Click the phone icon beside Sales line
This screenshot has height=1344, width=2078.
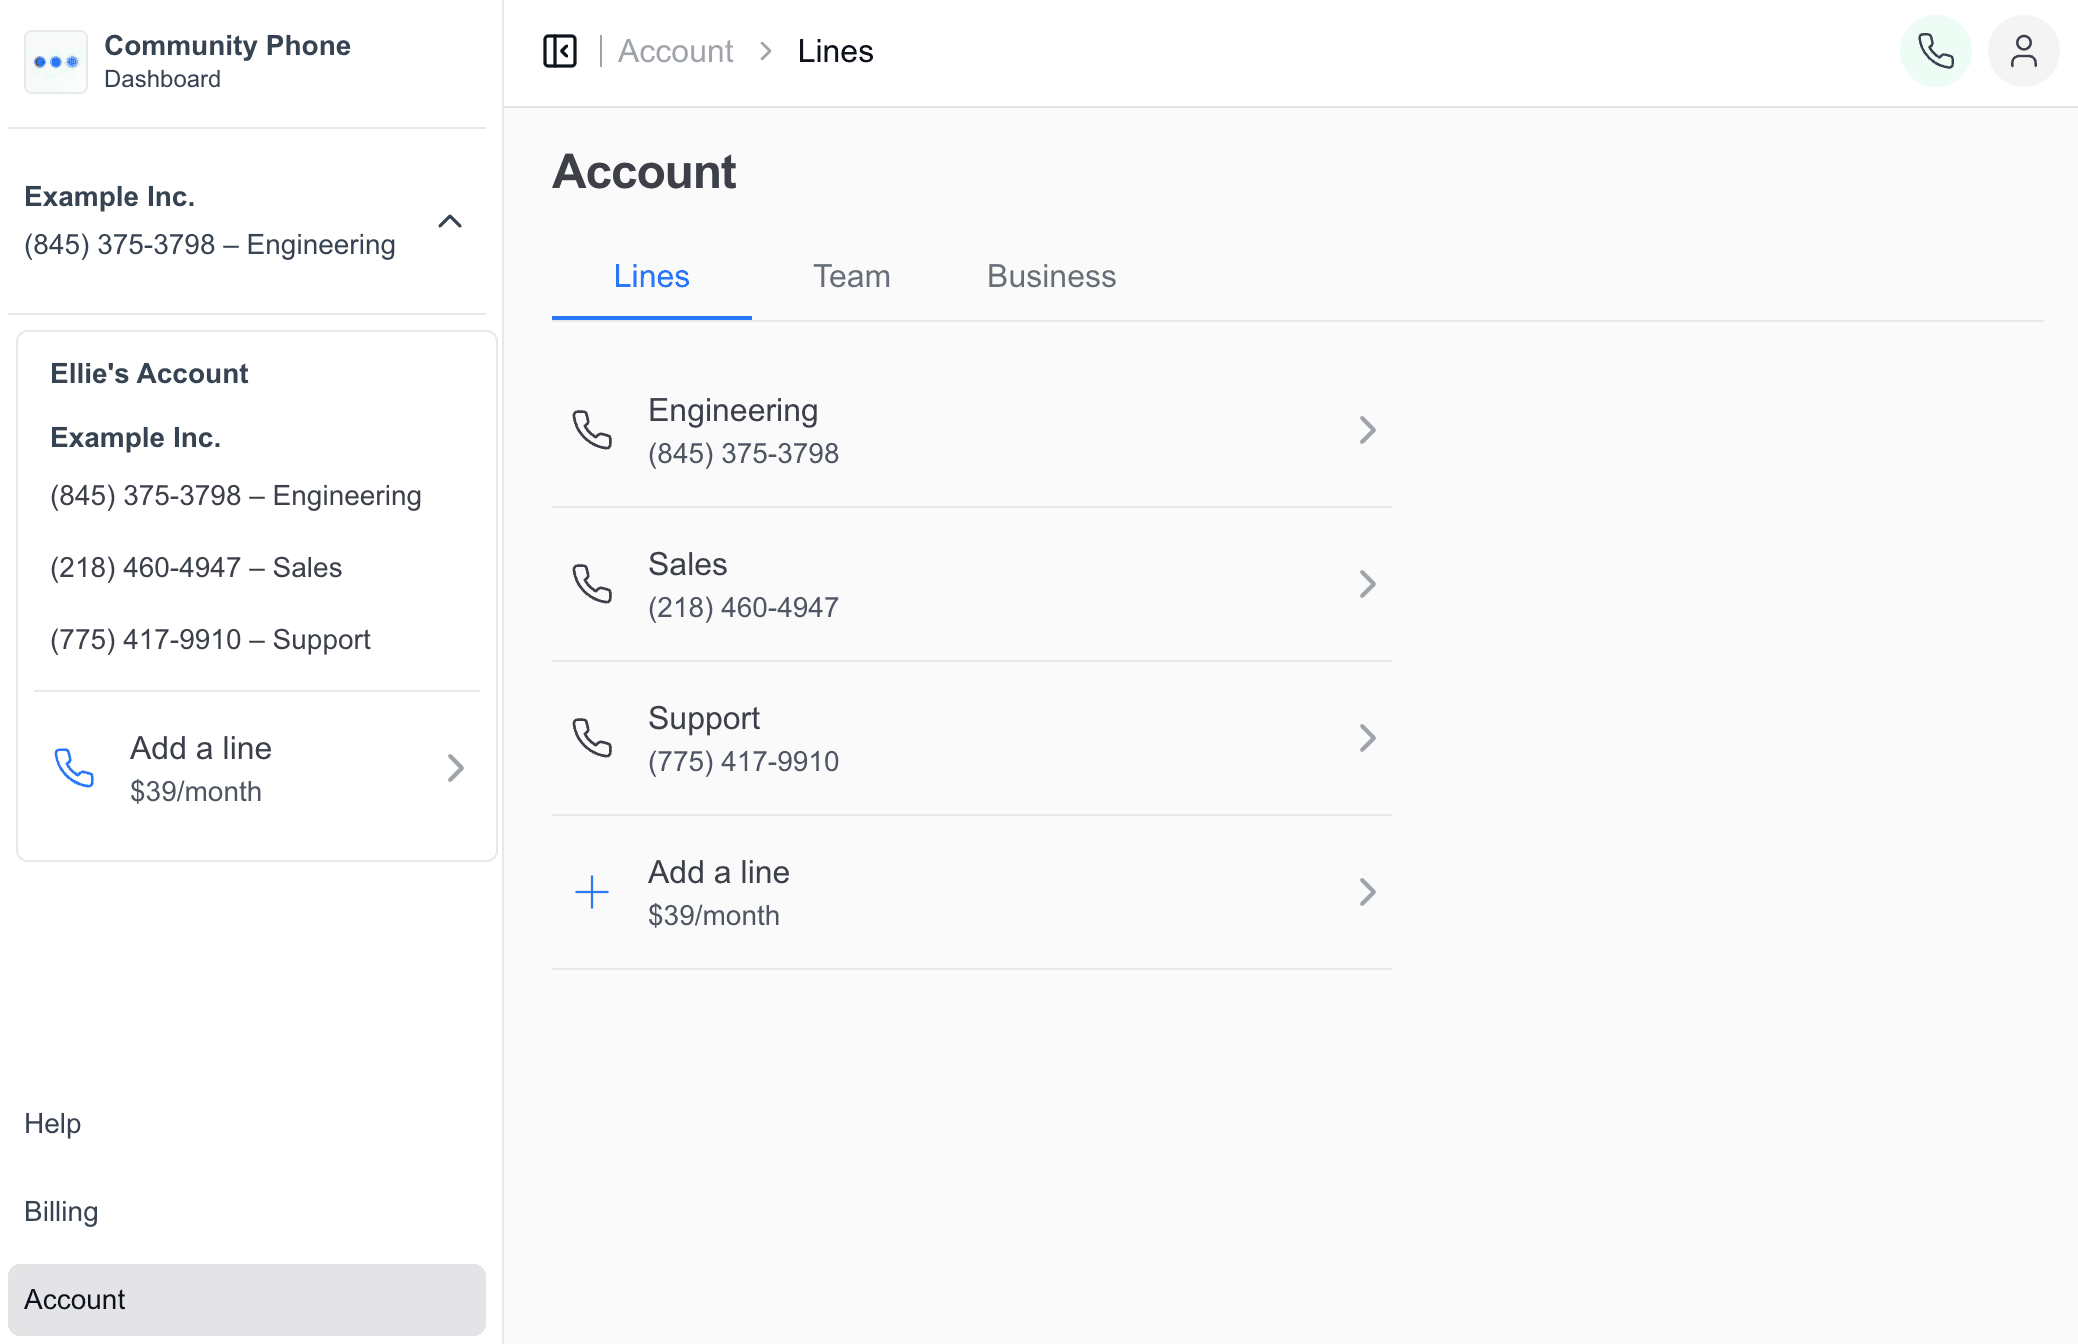tap(592, 584)
